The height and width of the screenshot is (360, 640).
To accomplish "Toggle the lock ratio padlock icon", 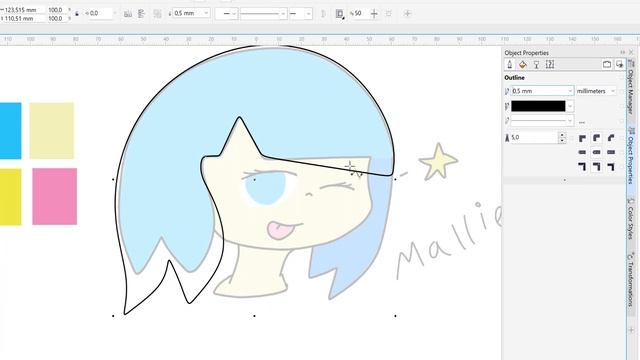I will point(77,14).
